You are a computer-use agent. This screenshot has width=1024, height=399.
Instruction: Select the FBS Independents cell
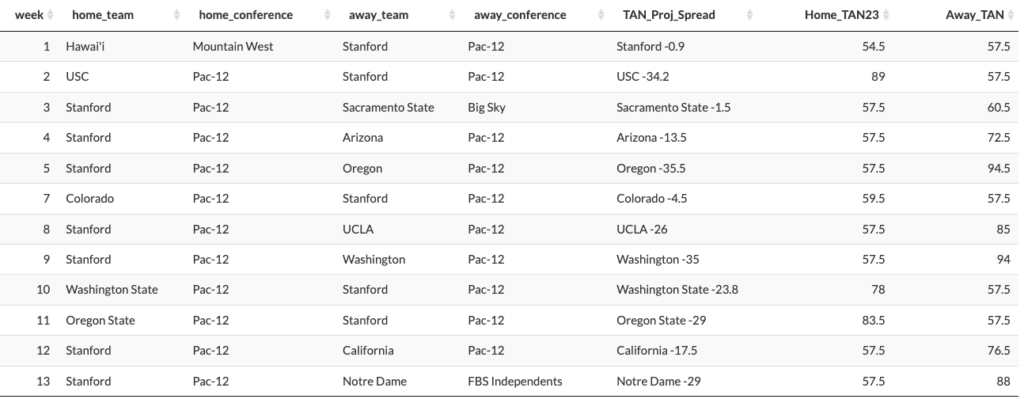coord(515,381)
